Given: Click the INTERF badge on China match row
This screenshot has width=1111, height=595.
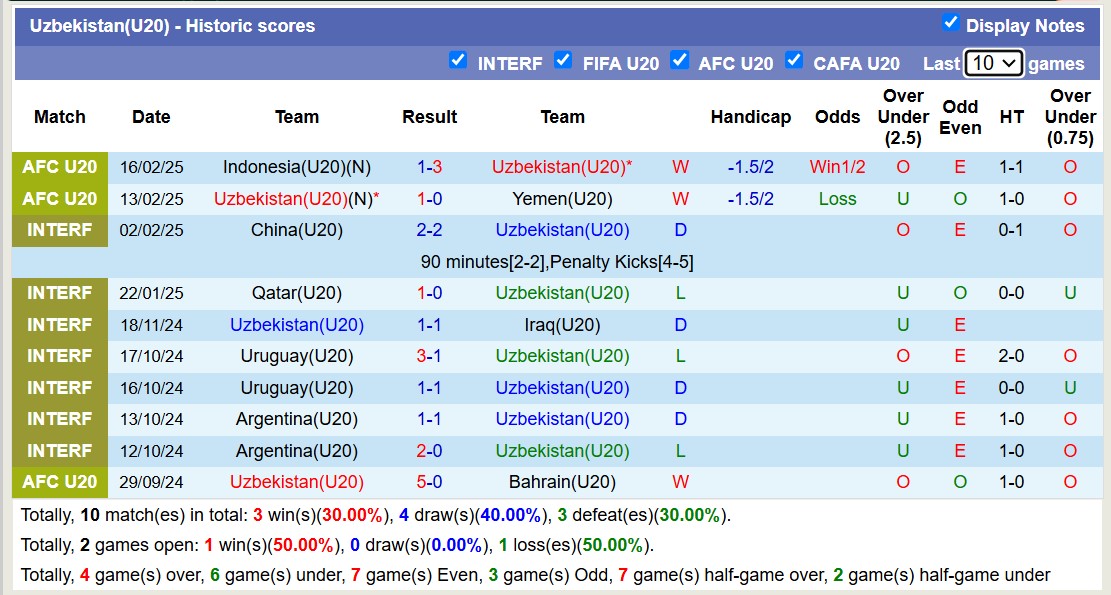Looking at the screenshot, I should (60, 229).
